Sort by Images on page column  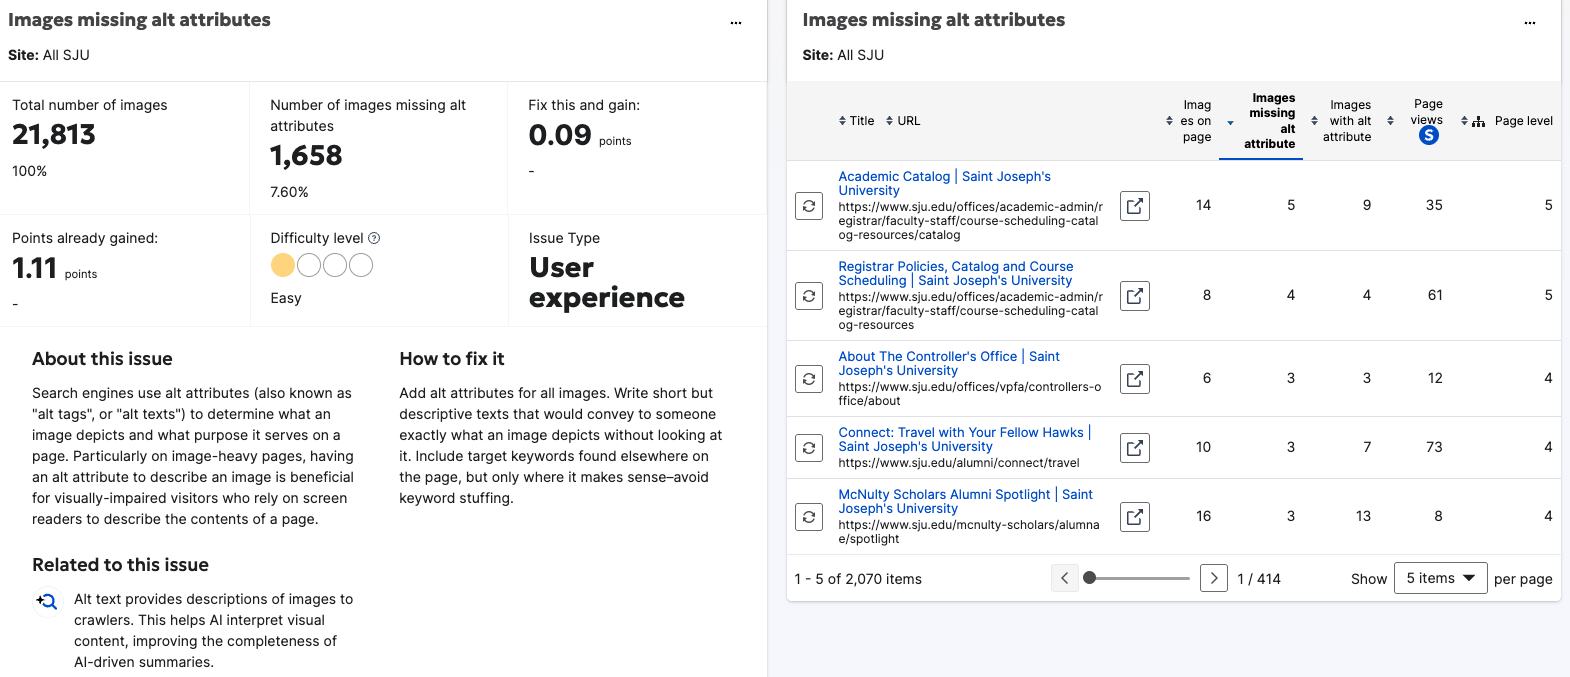(1189, 121)
